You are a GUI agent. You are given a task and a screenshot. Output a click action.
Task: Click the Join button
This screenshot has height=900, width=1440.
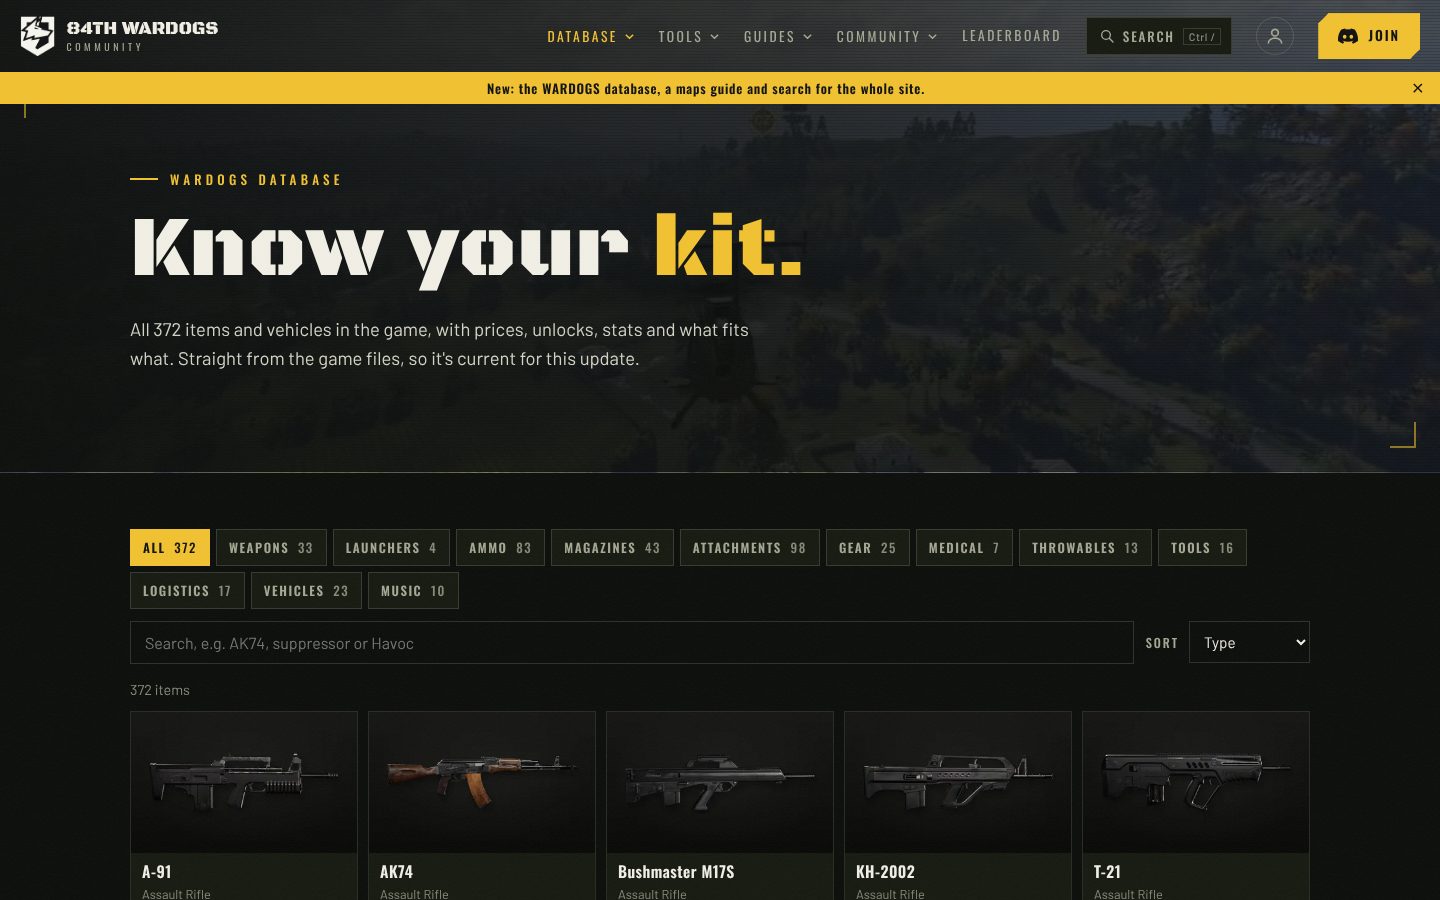(1368, 36)
